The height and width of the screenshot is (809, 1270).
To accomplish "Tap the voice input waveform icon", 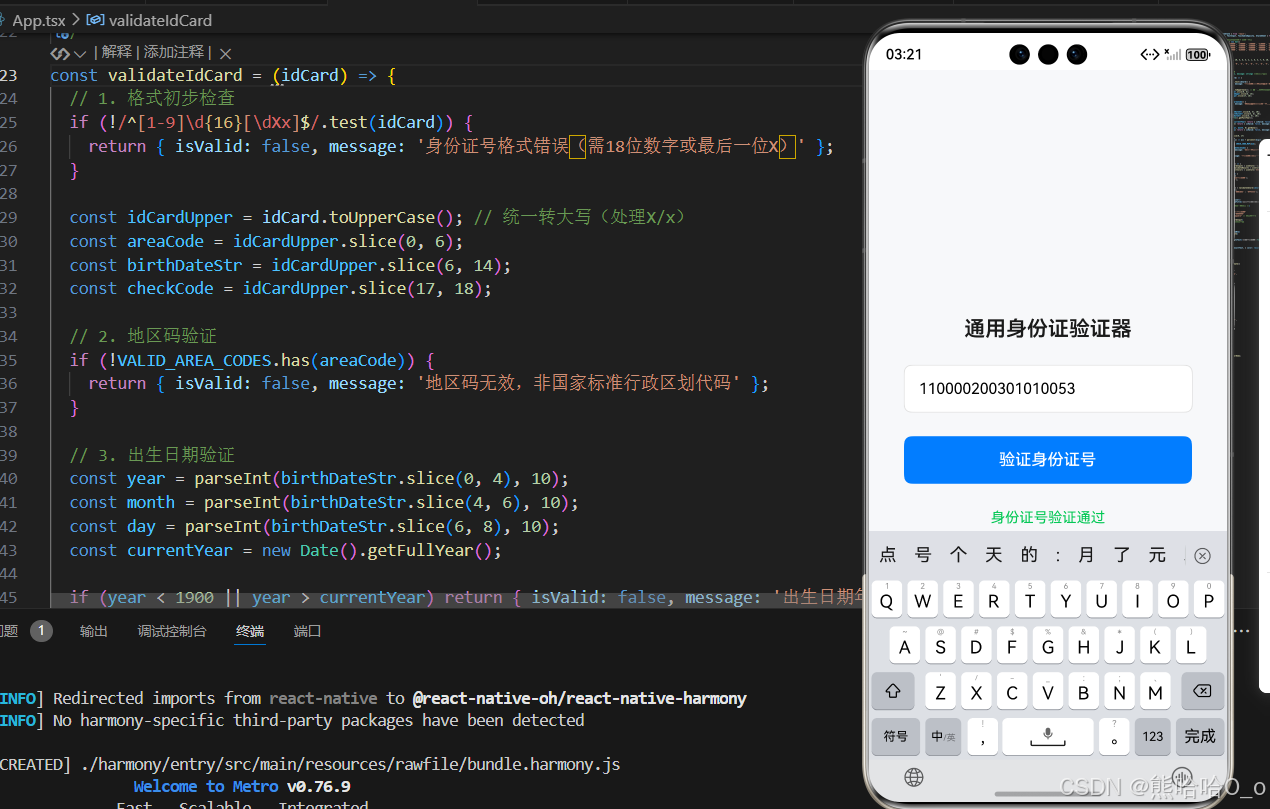I will click(1182, 777).
